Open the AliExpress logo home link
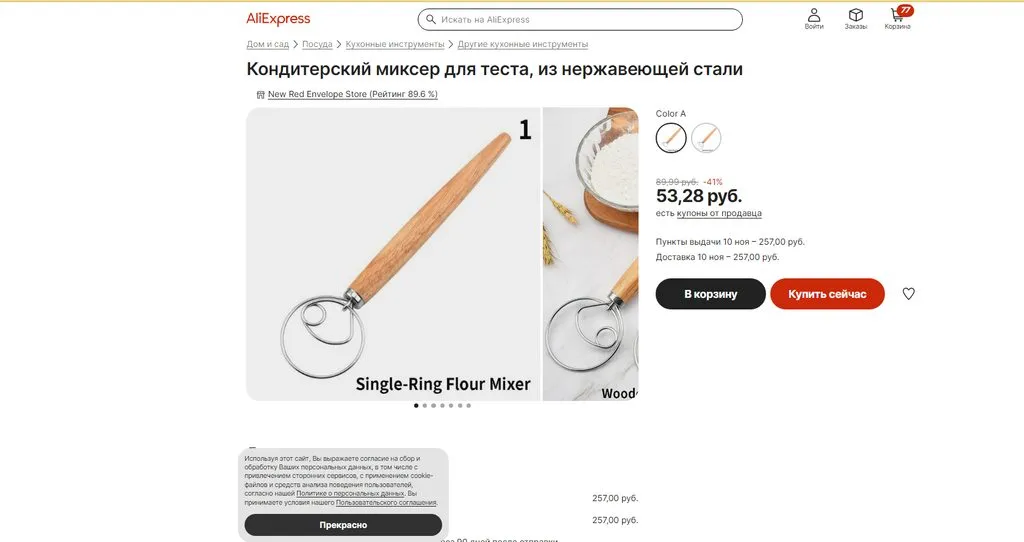This screenshot has width=1024, height=542. click(278, 19)
